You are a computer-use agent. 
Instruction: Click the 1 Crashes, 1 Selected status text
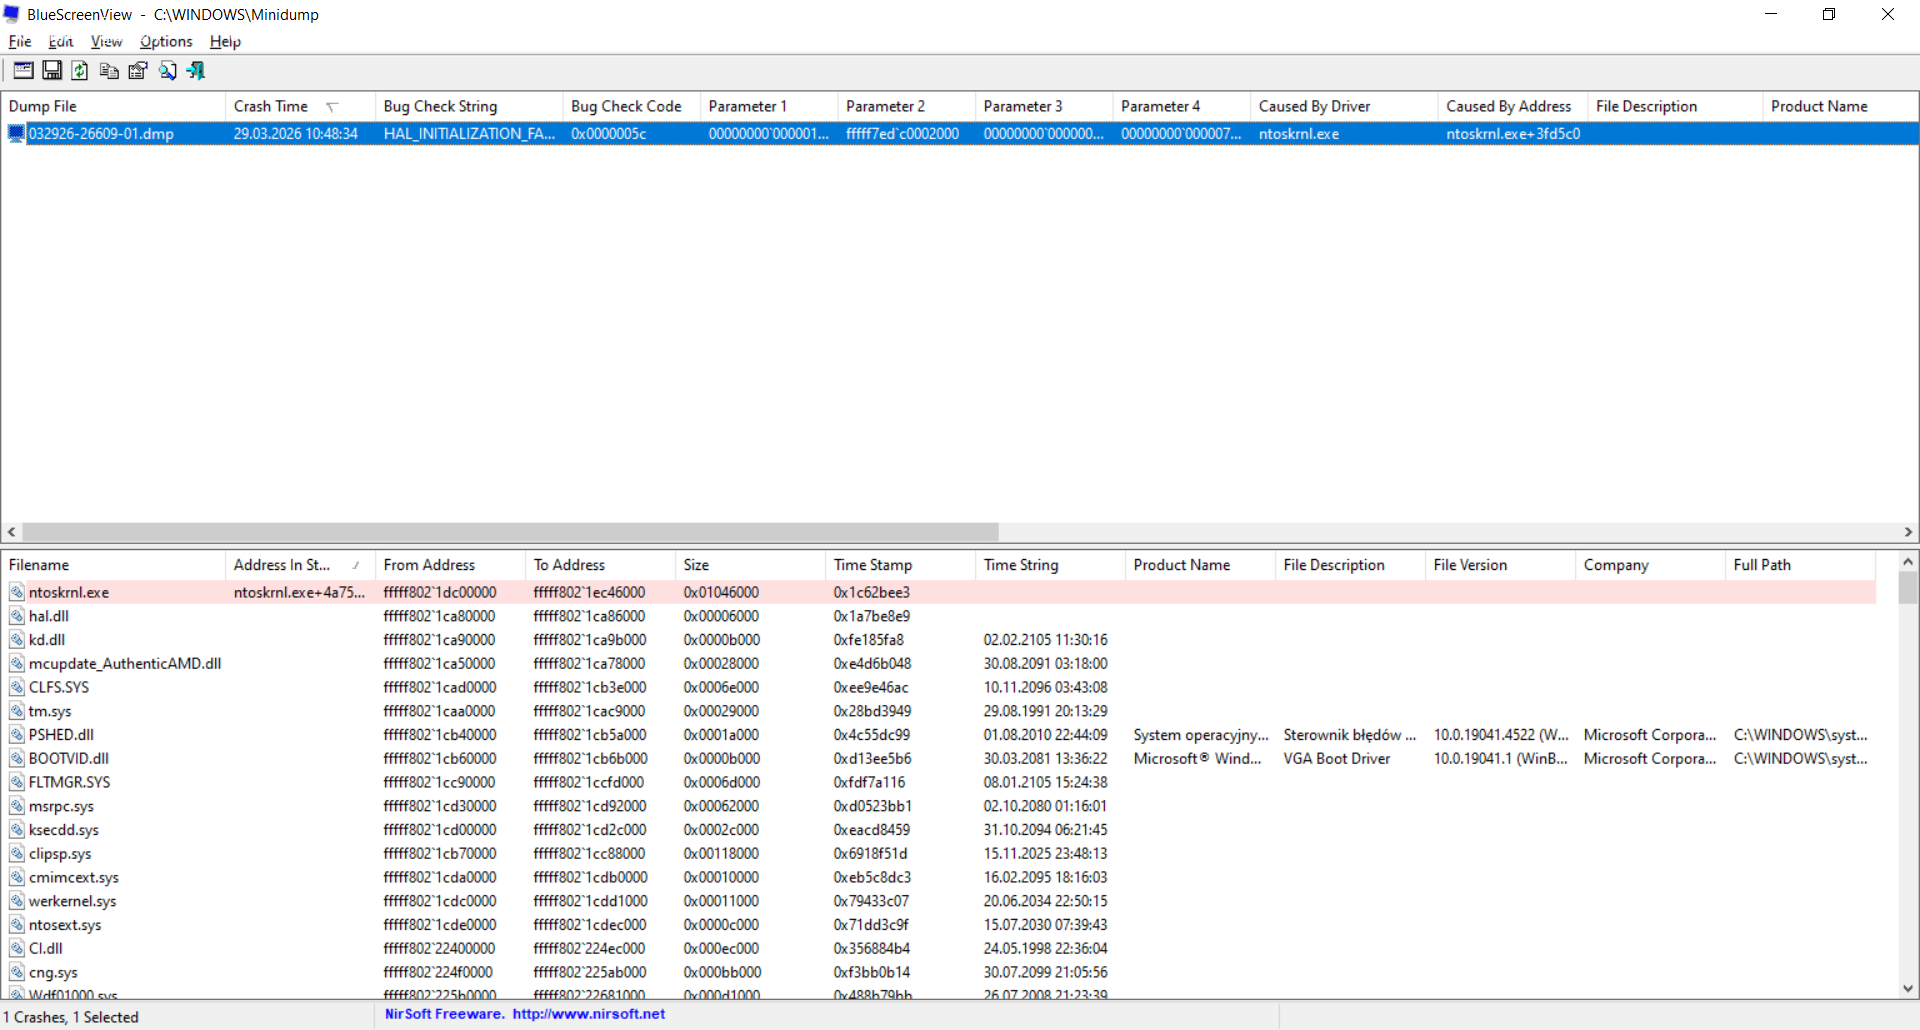click(x=71, y=1017)
